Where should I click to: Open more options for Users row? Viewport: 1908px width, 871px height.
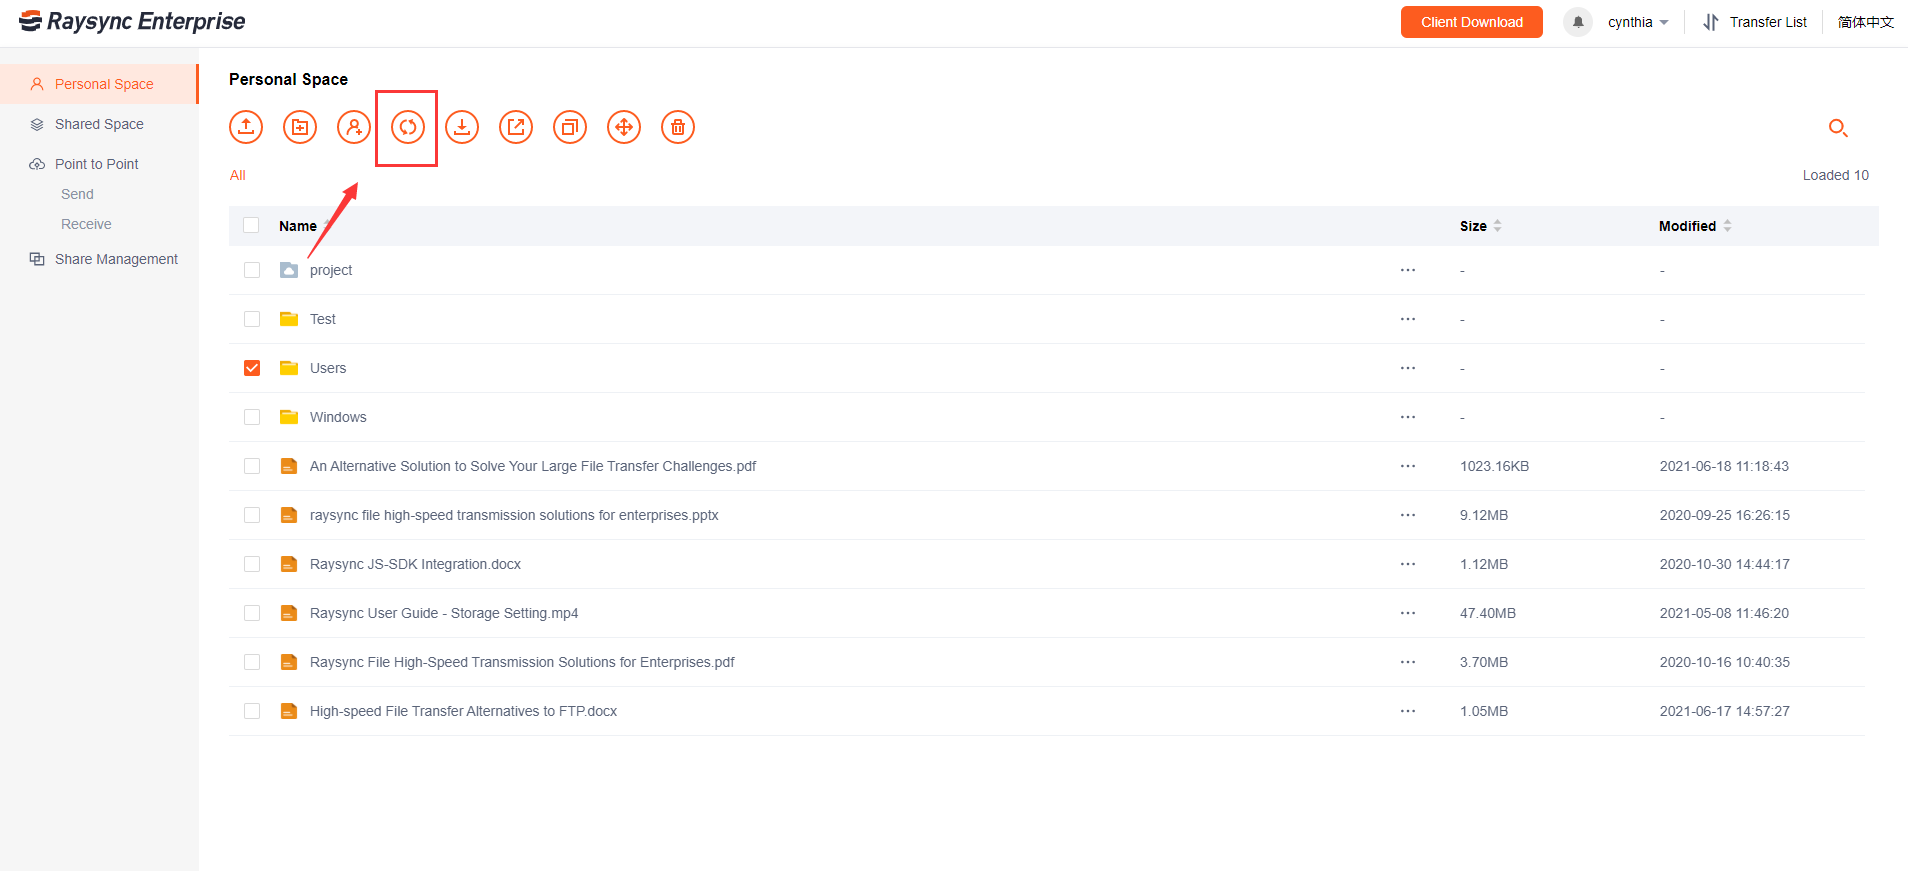click(x=1408, y=368)
